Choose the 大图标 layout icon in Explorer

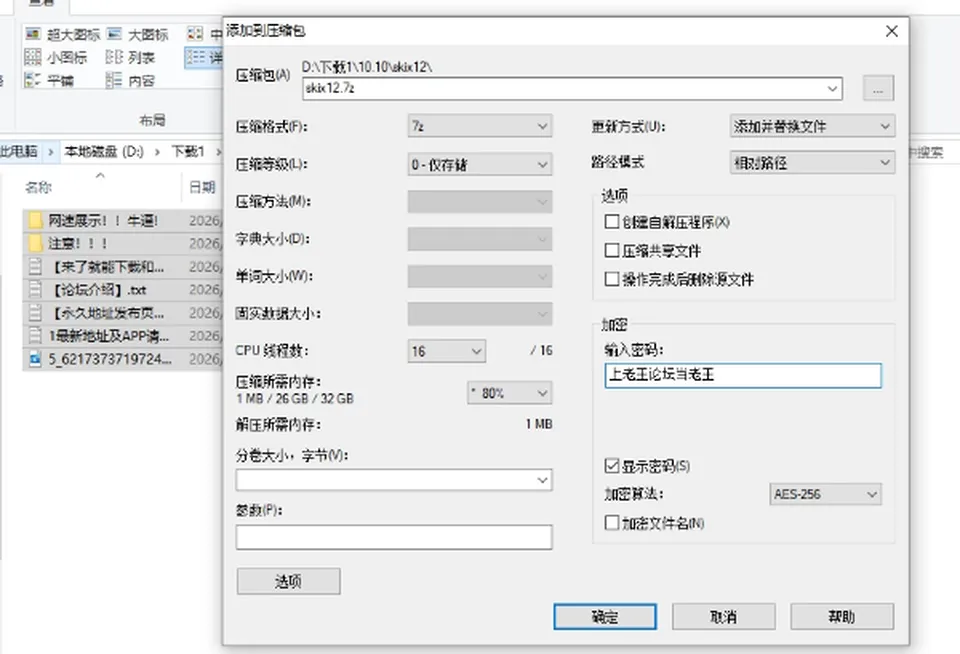click(x=114, y=34)
